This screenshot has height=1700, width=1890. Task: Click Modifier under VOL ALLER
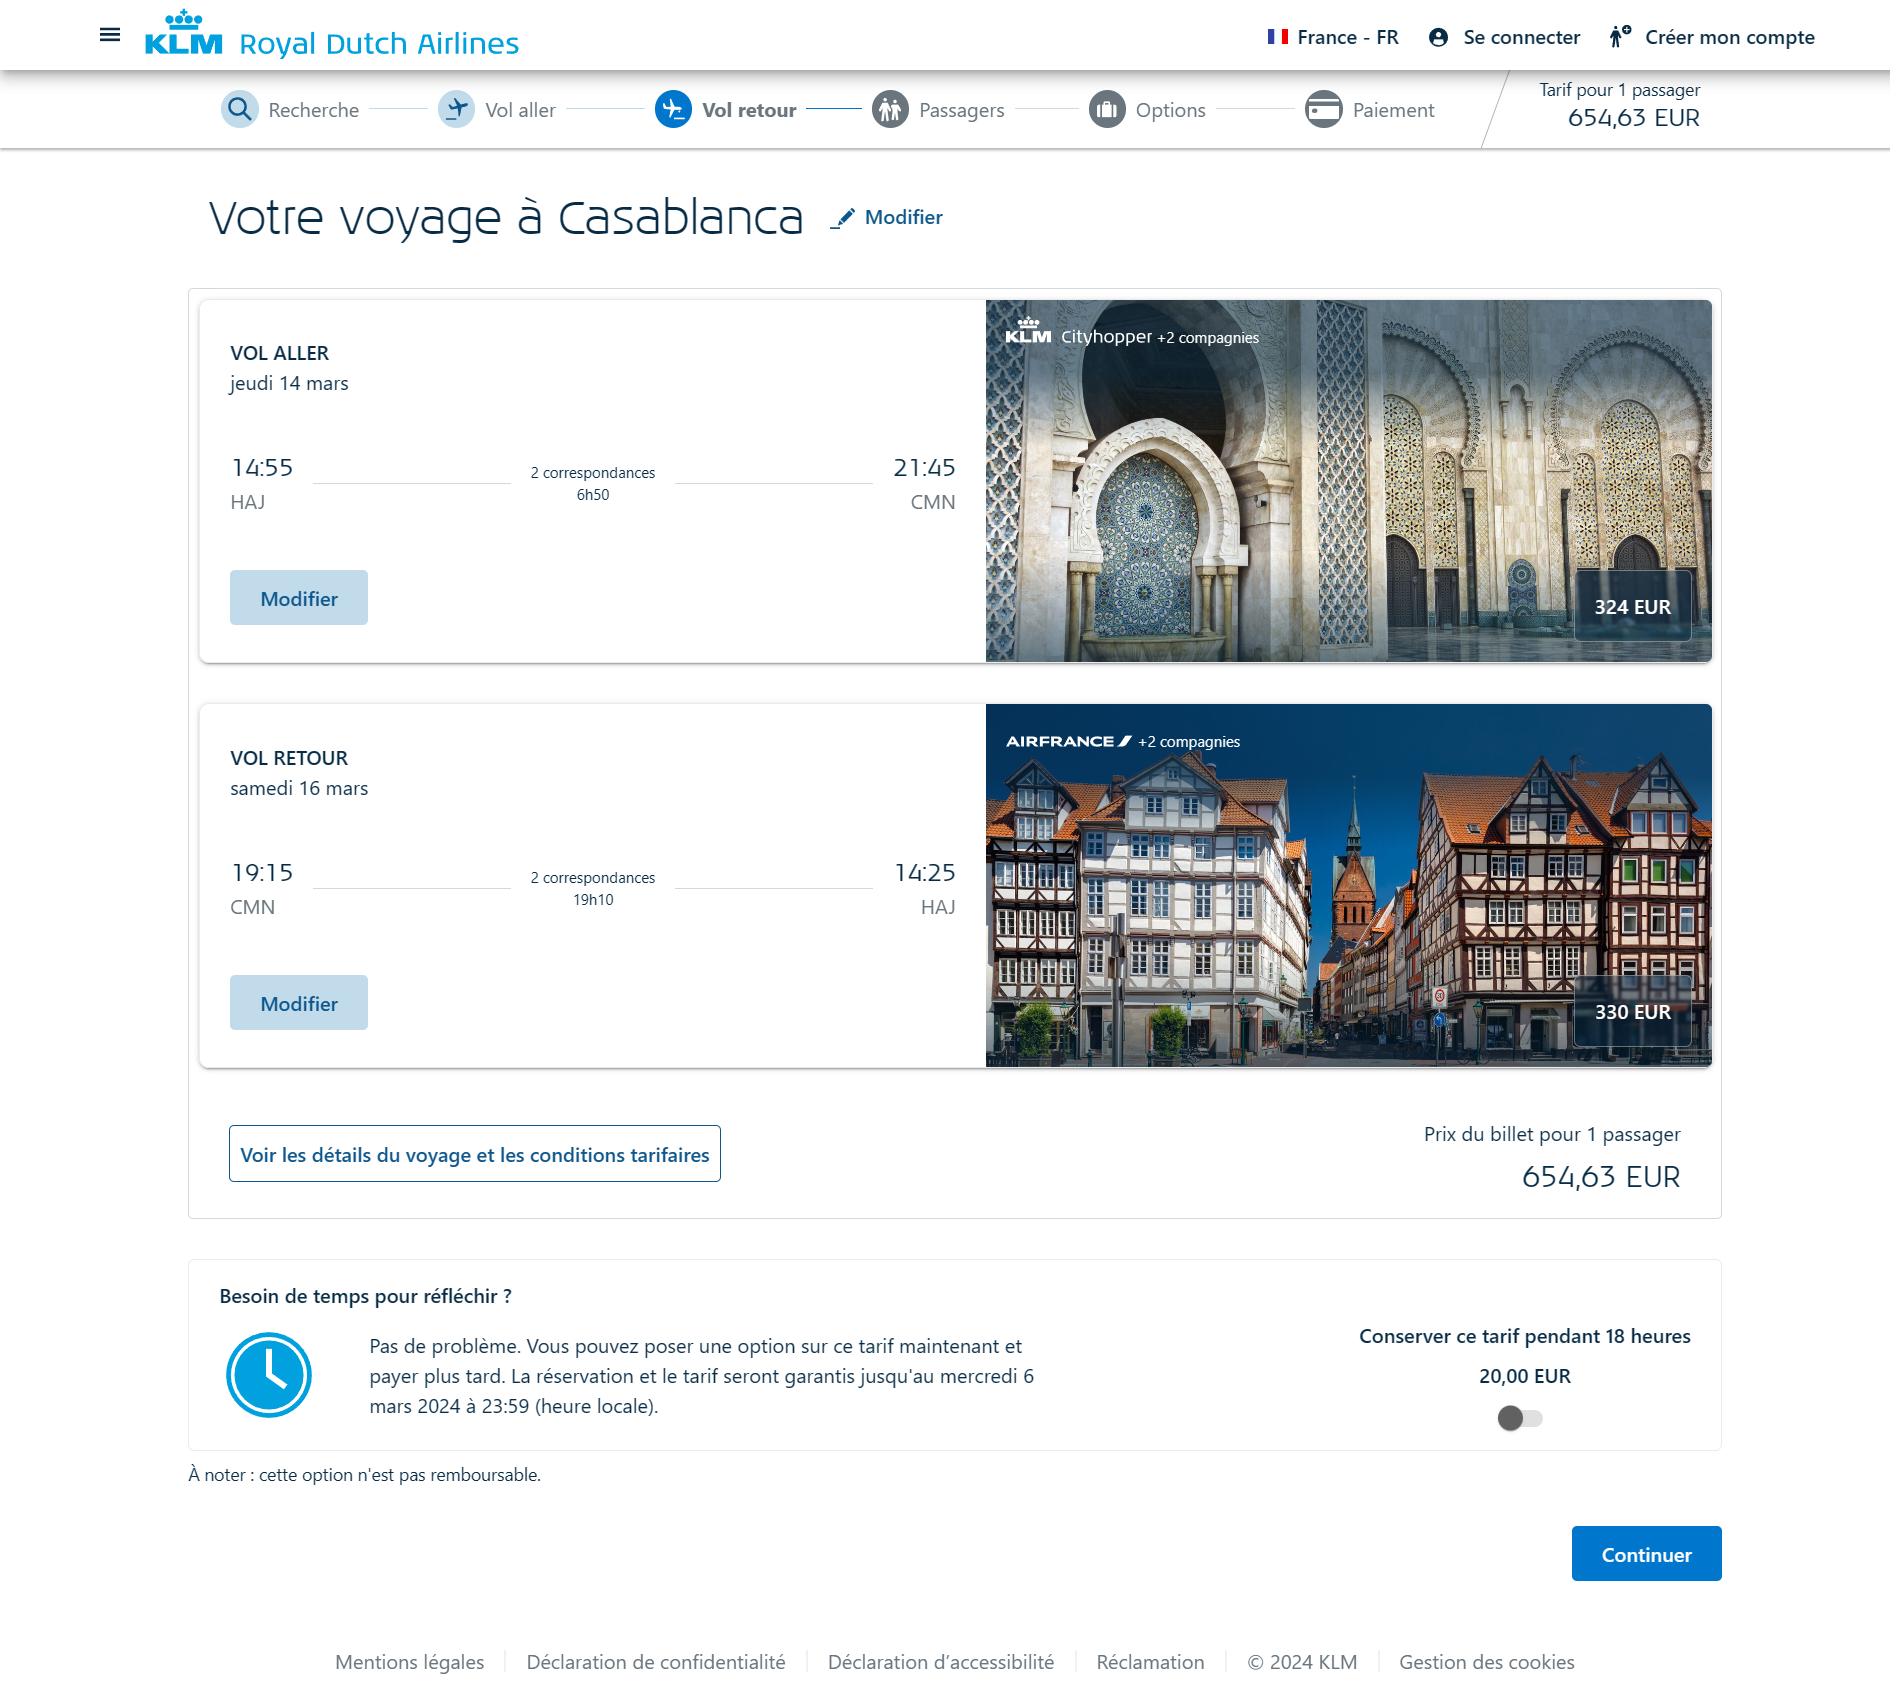click(298, 597)
